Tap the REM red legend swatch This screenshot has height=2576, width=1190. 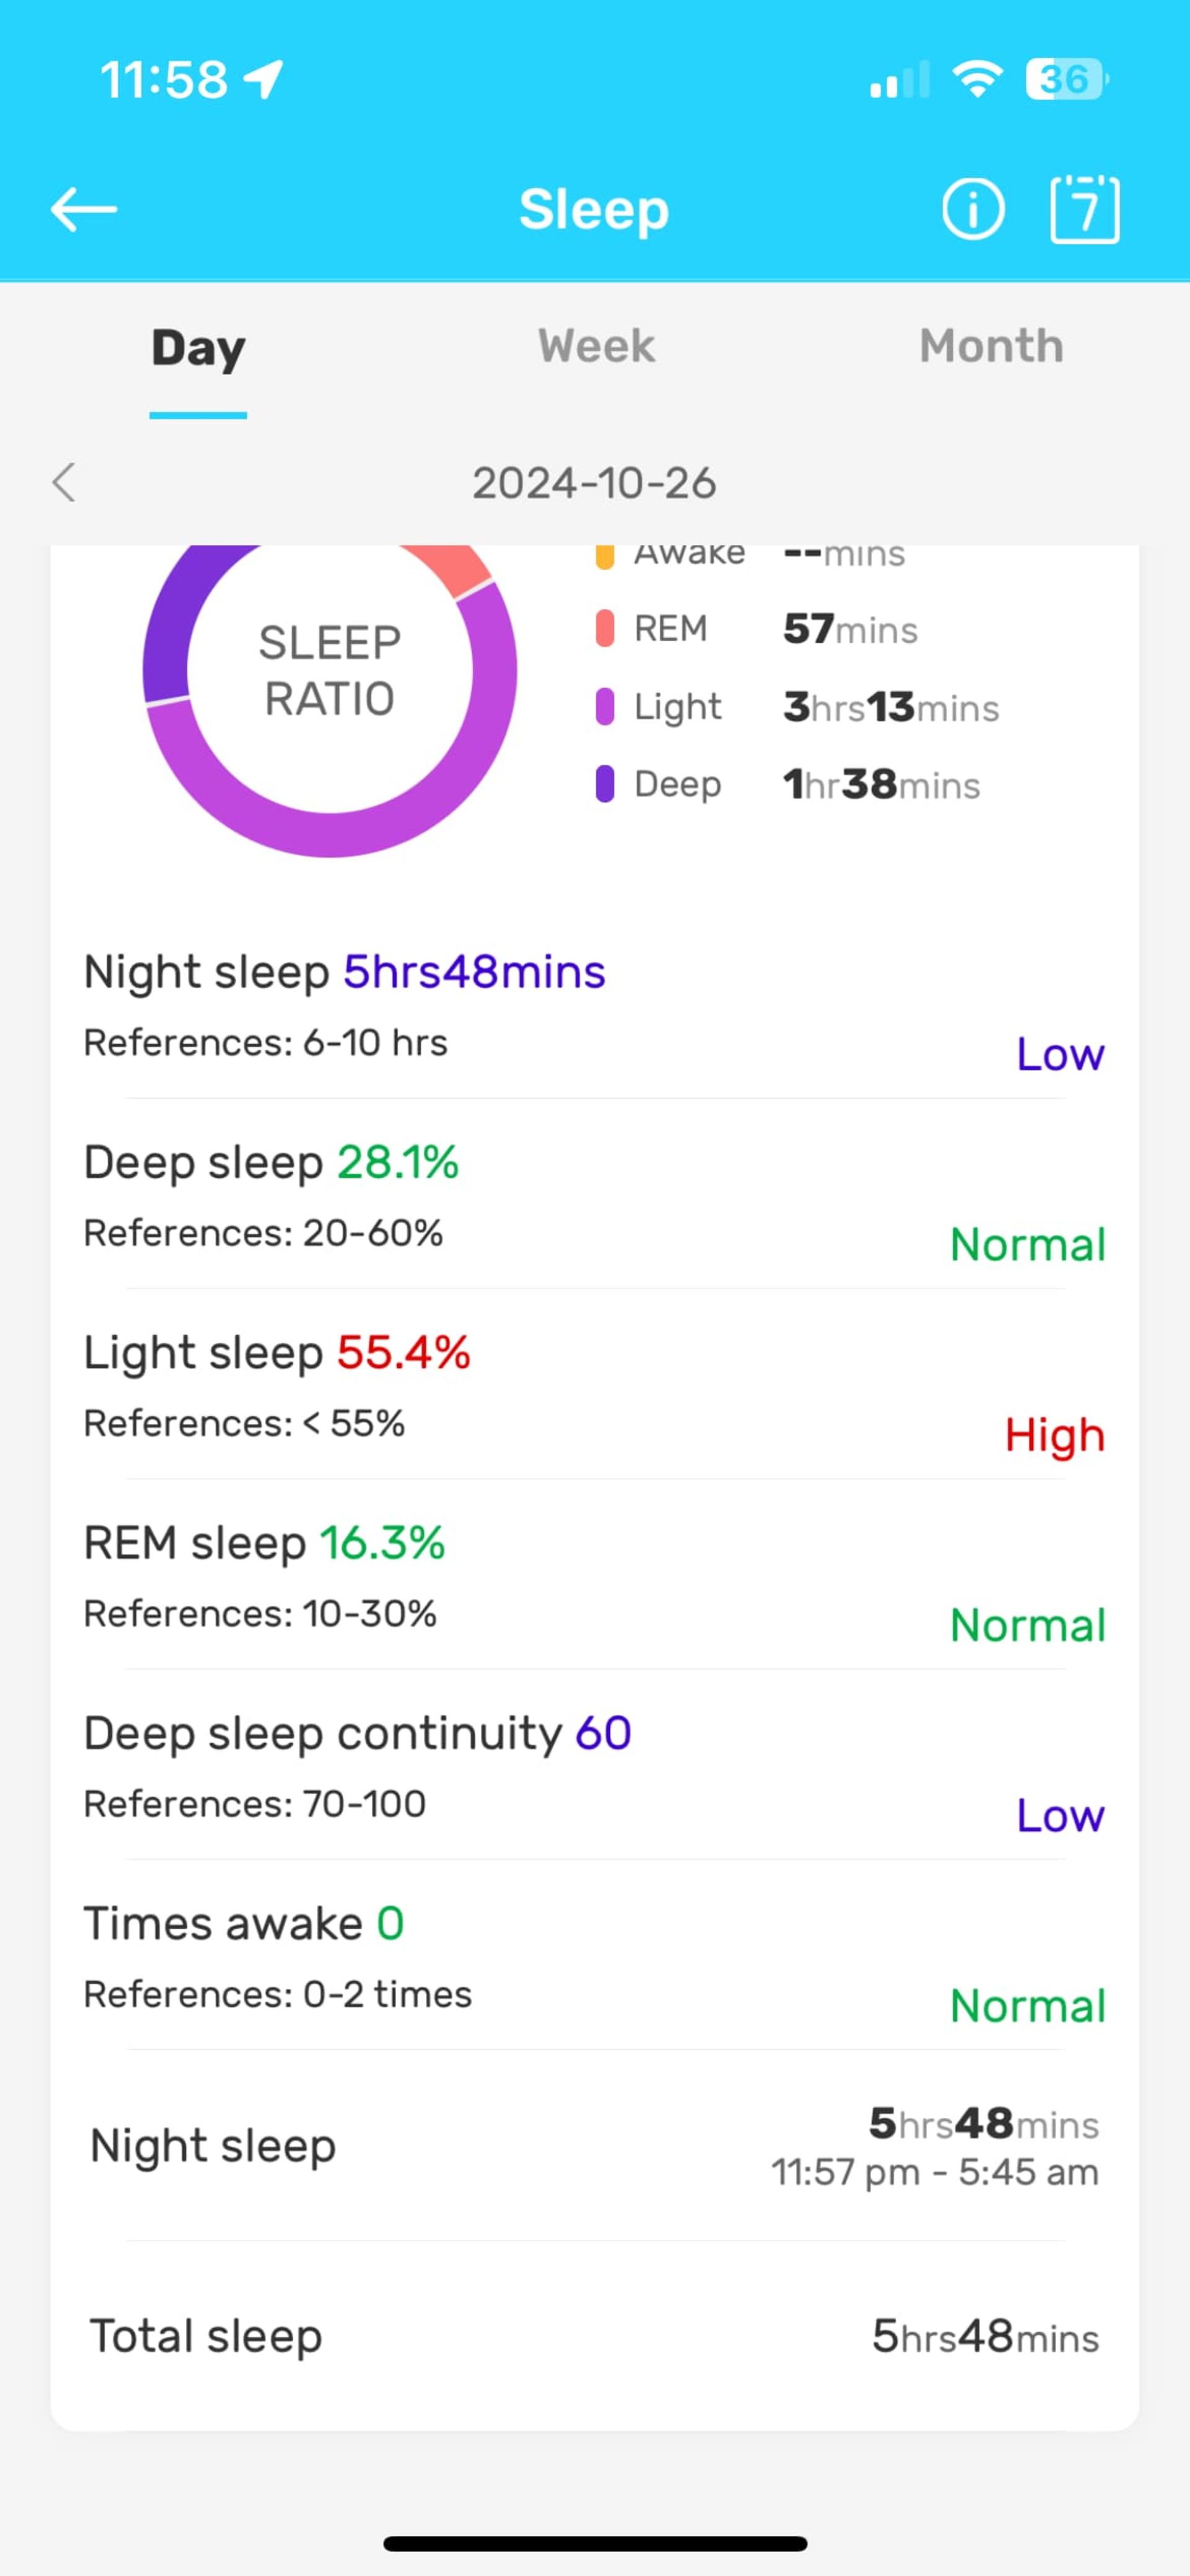coord(605,629)
